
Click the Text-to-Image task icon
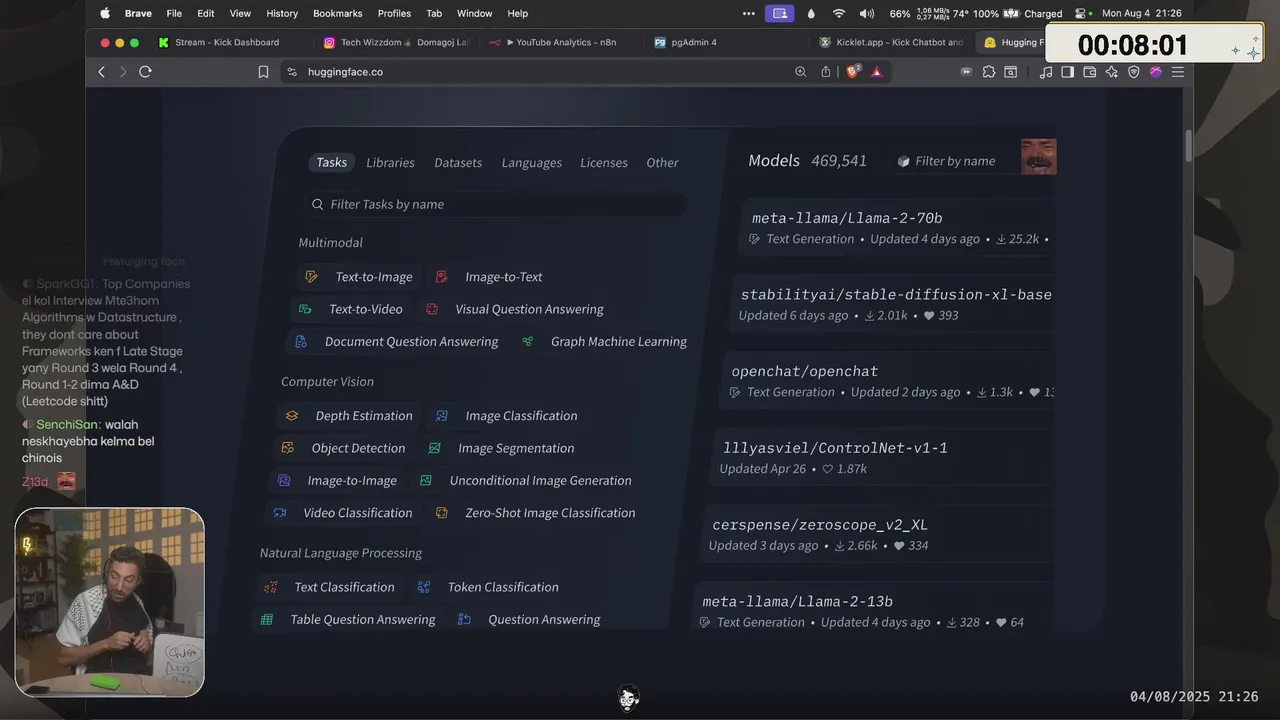click(311, 277)
